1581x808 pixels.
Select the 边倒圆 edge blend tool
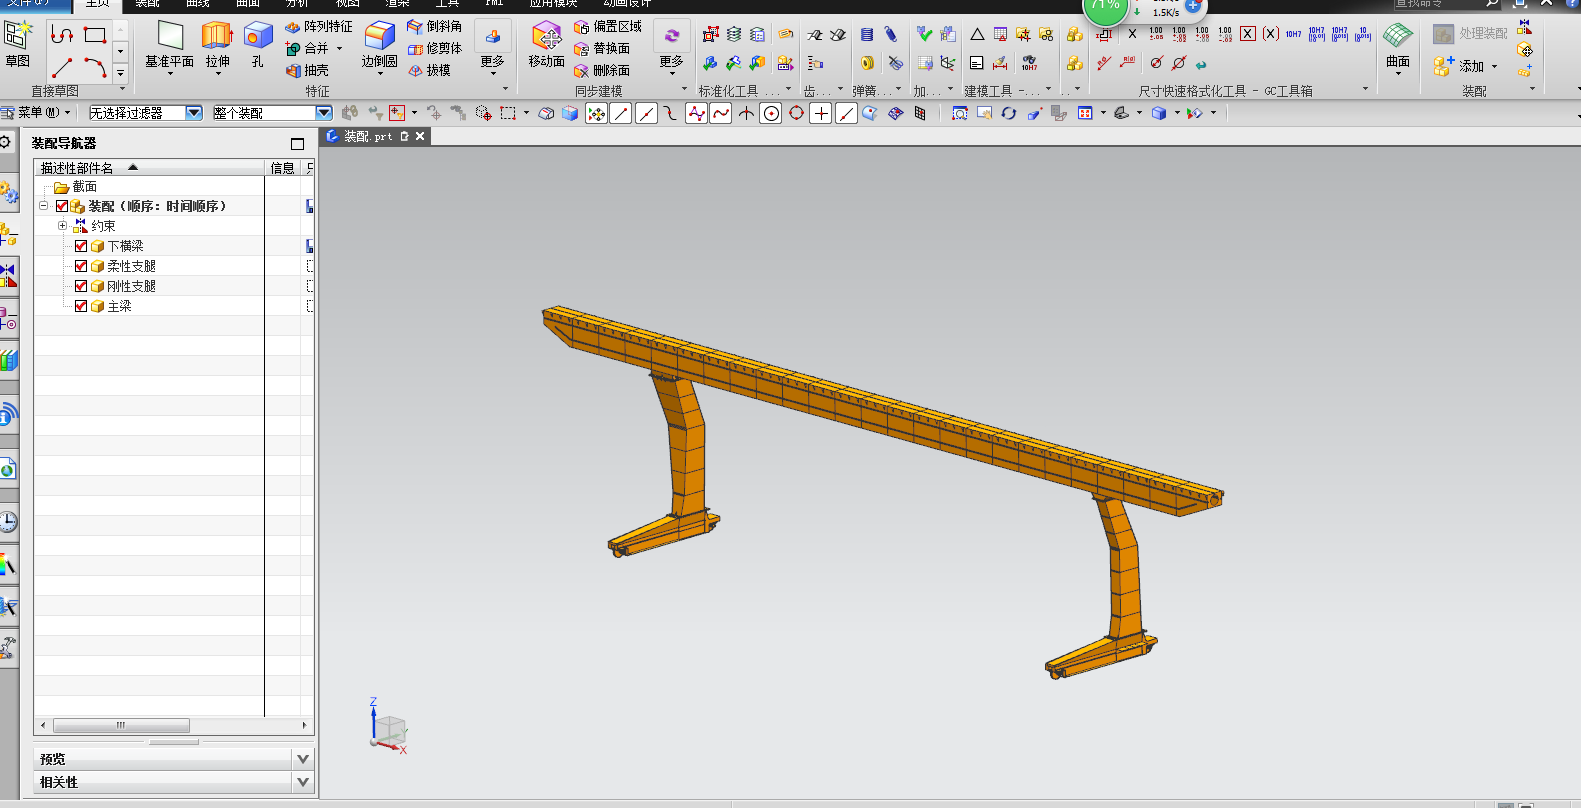(x=379, y=46)
